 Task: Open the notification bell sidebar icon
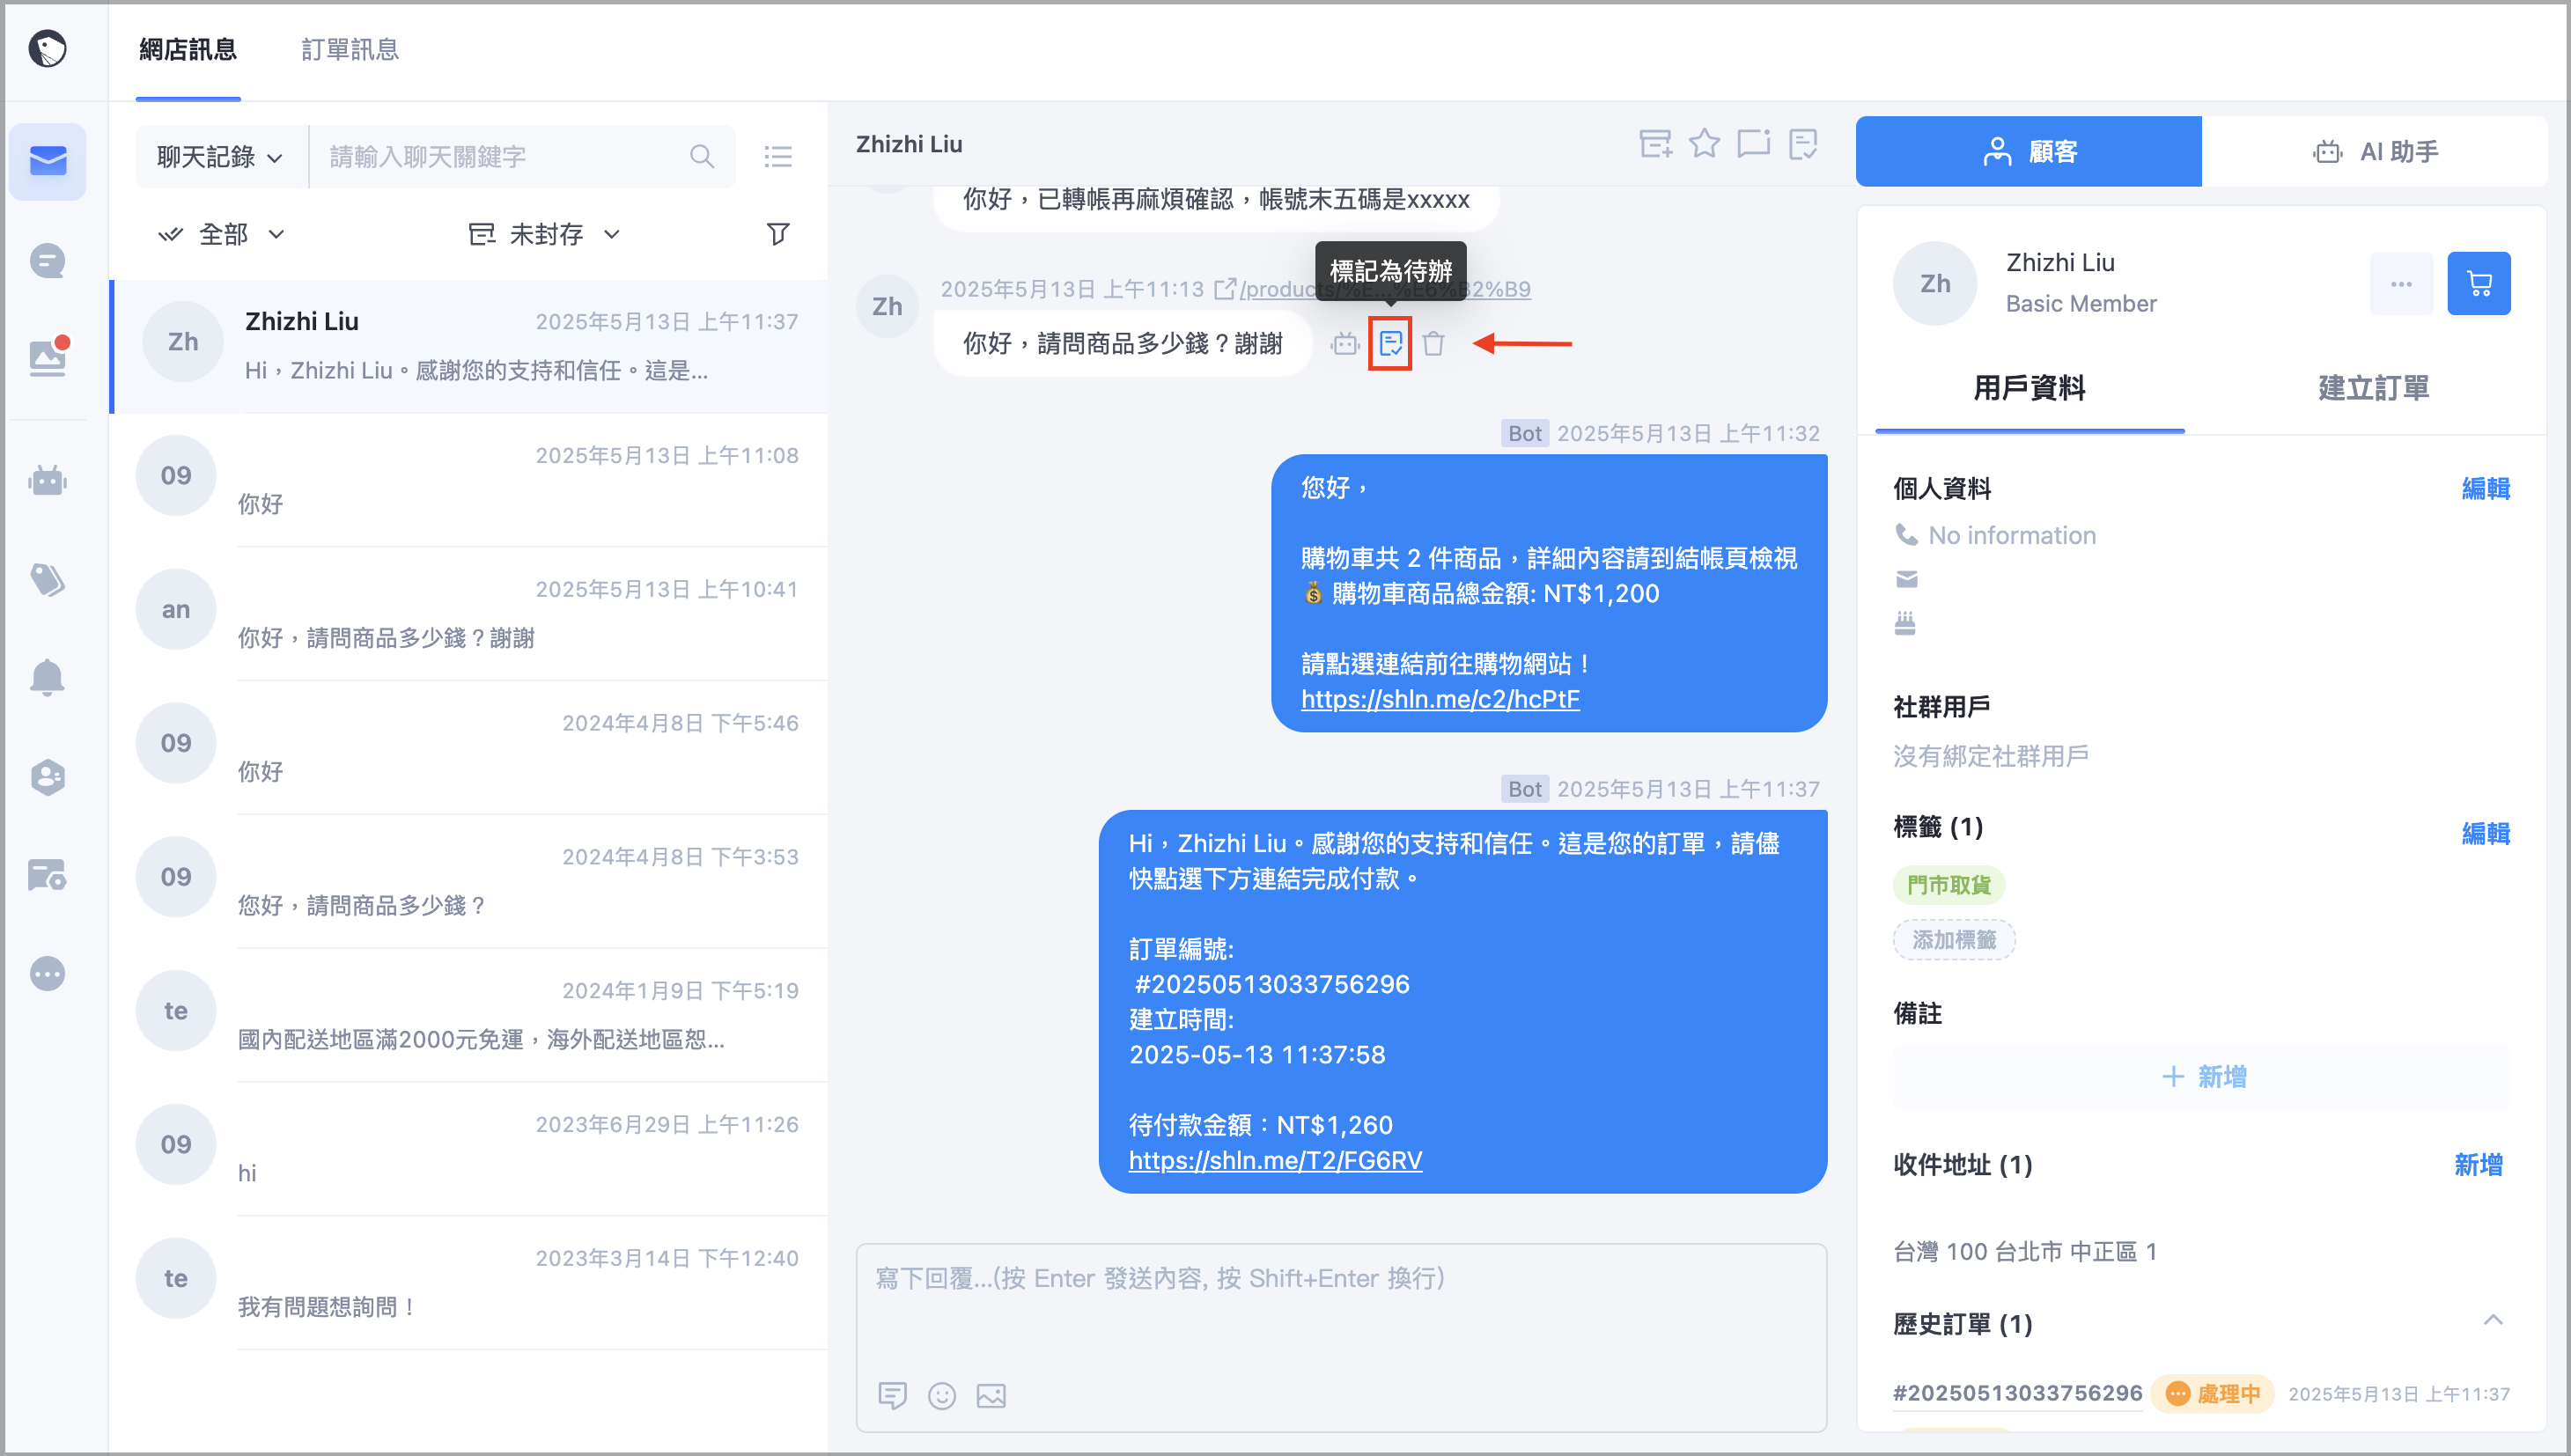[47, 678]
